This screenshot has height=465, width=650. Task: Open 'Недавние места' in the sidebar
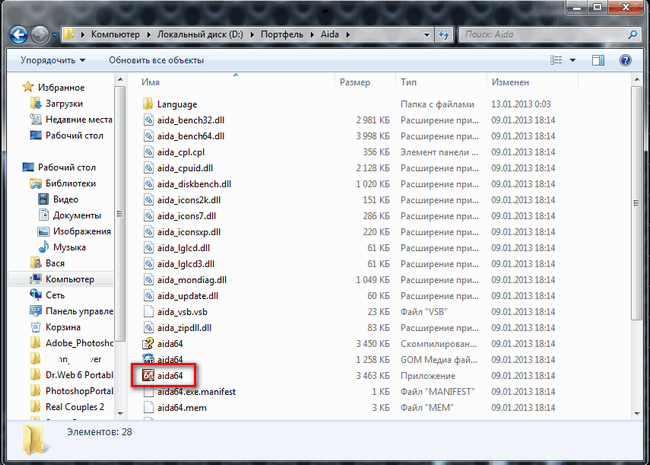[79, 120]
